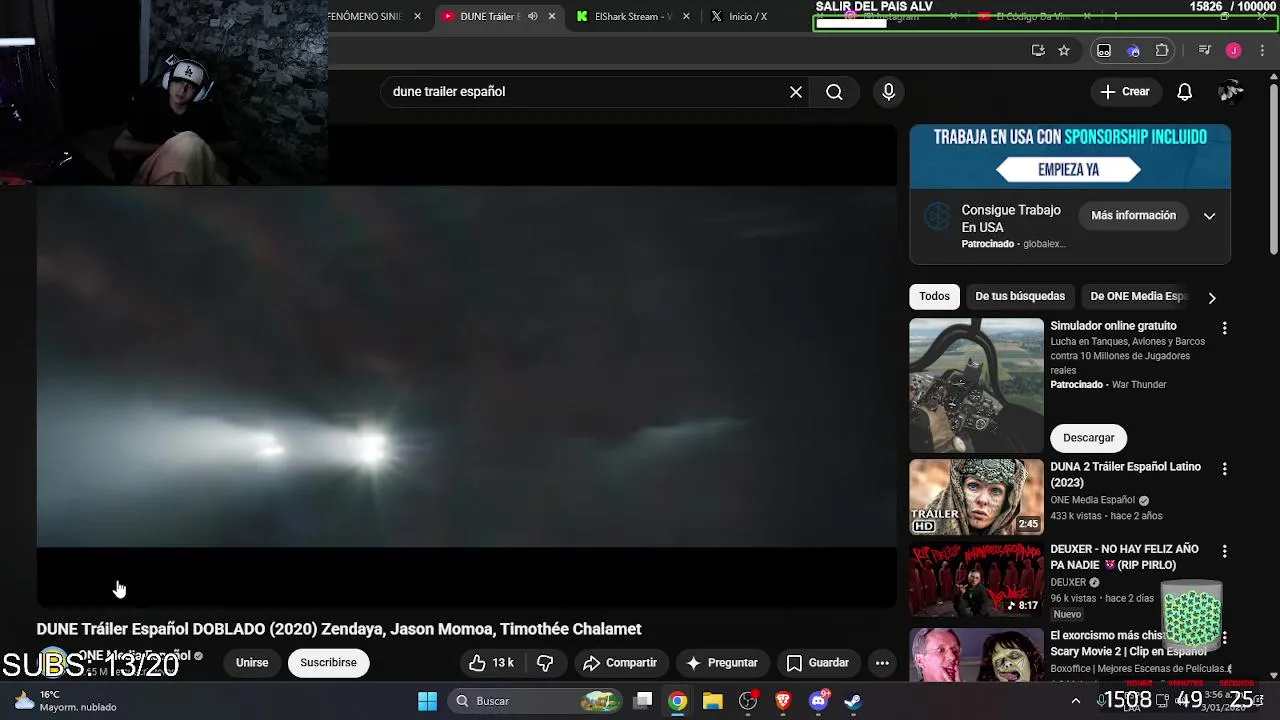Open the DEUXER video thumbnail
Image resolution: width=1280 pixels, height=720 pixels.
(976, 579)
